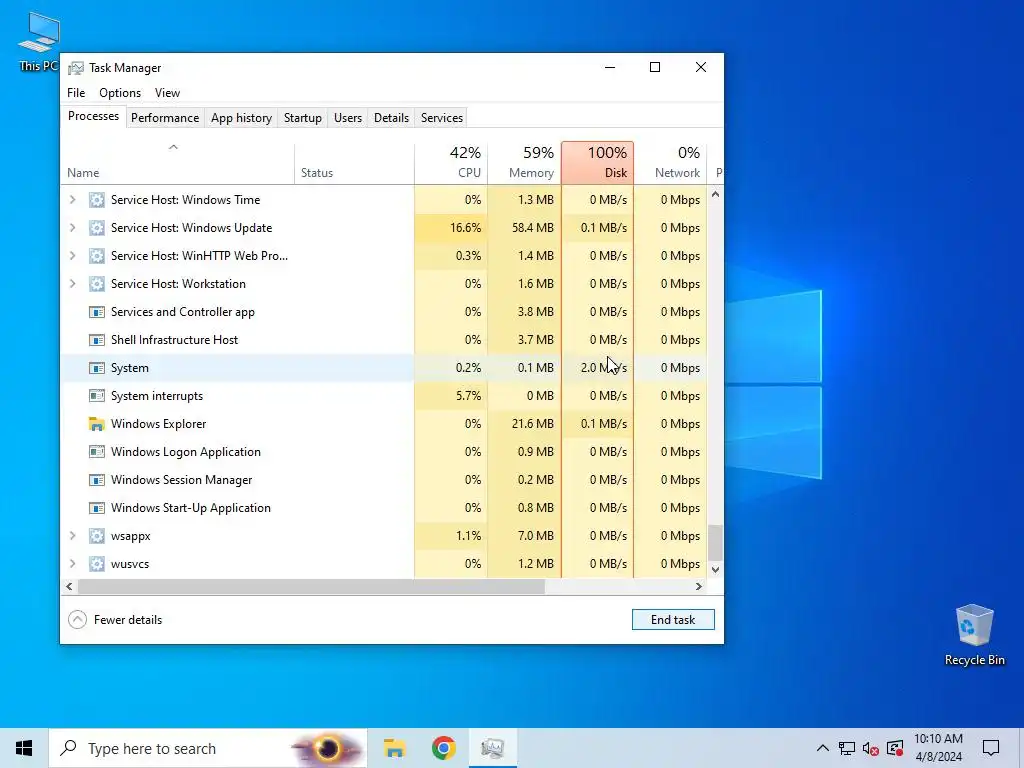Show hidden tray icons chevron
The height and width of the screenshot is (768, 1024).
click(x=823, y=748)
